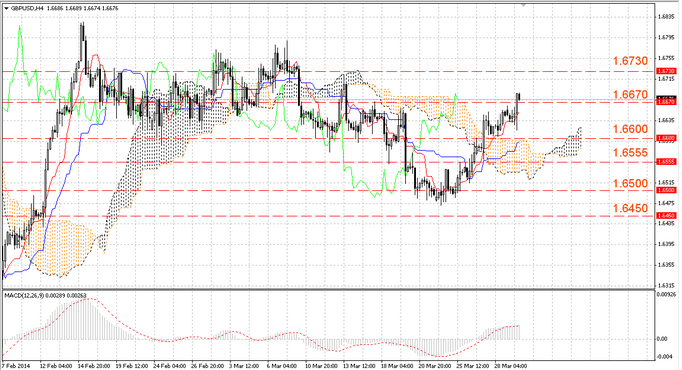Viewport: 682px width, 370px height.
Task: Select the orange 1.6730 level label
Action: [x=630, y=61]
